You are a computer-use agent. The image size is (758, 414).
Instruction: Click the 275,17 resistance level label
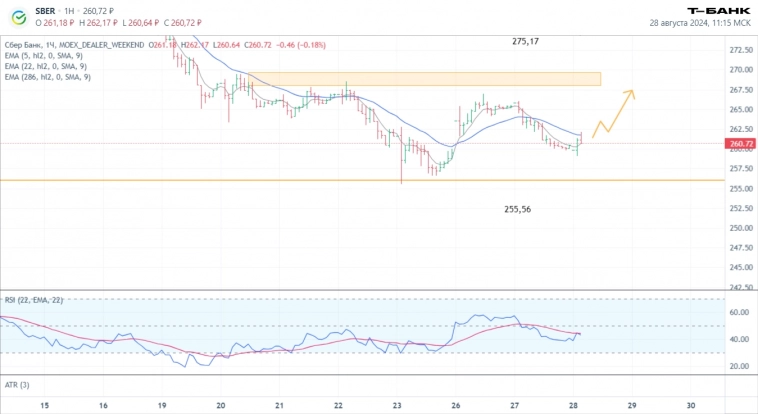(x=525, y=41)
